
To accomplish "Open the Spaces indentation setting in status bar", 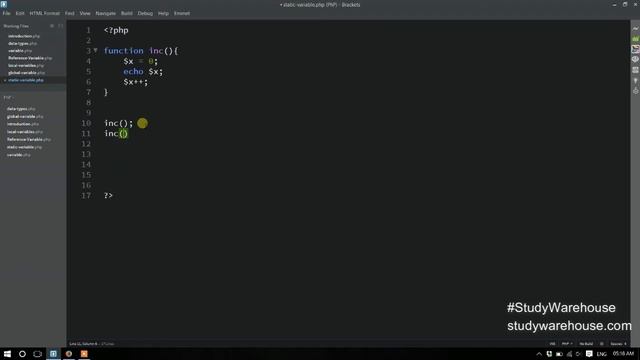I will coord(618,344).
